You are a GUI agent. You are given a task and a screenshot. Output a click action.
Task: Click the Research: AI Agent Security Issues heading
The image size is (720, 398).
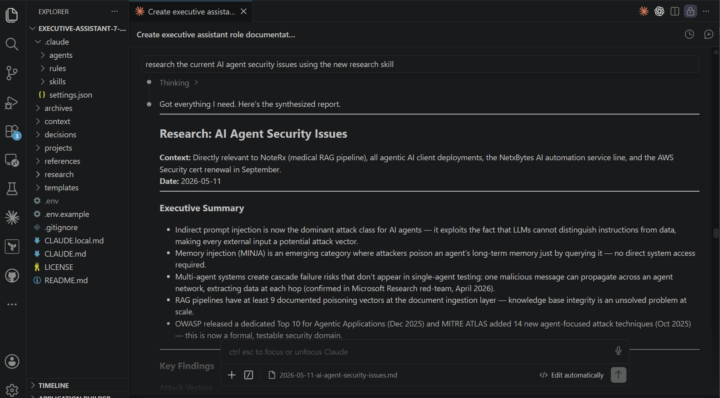click(x=253, y=134)
